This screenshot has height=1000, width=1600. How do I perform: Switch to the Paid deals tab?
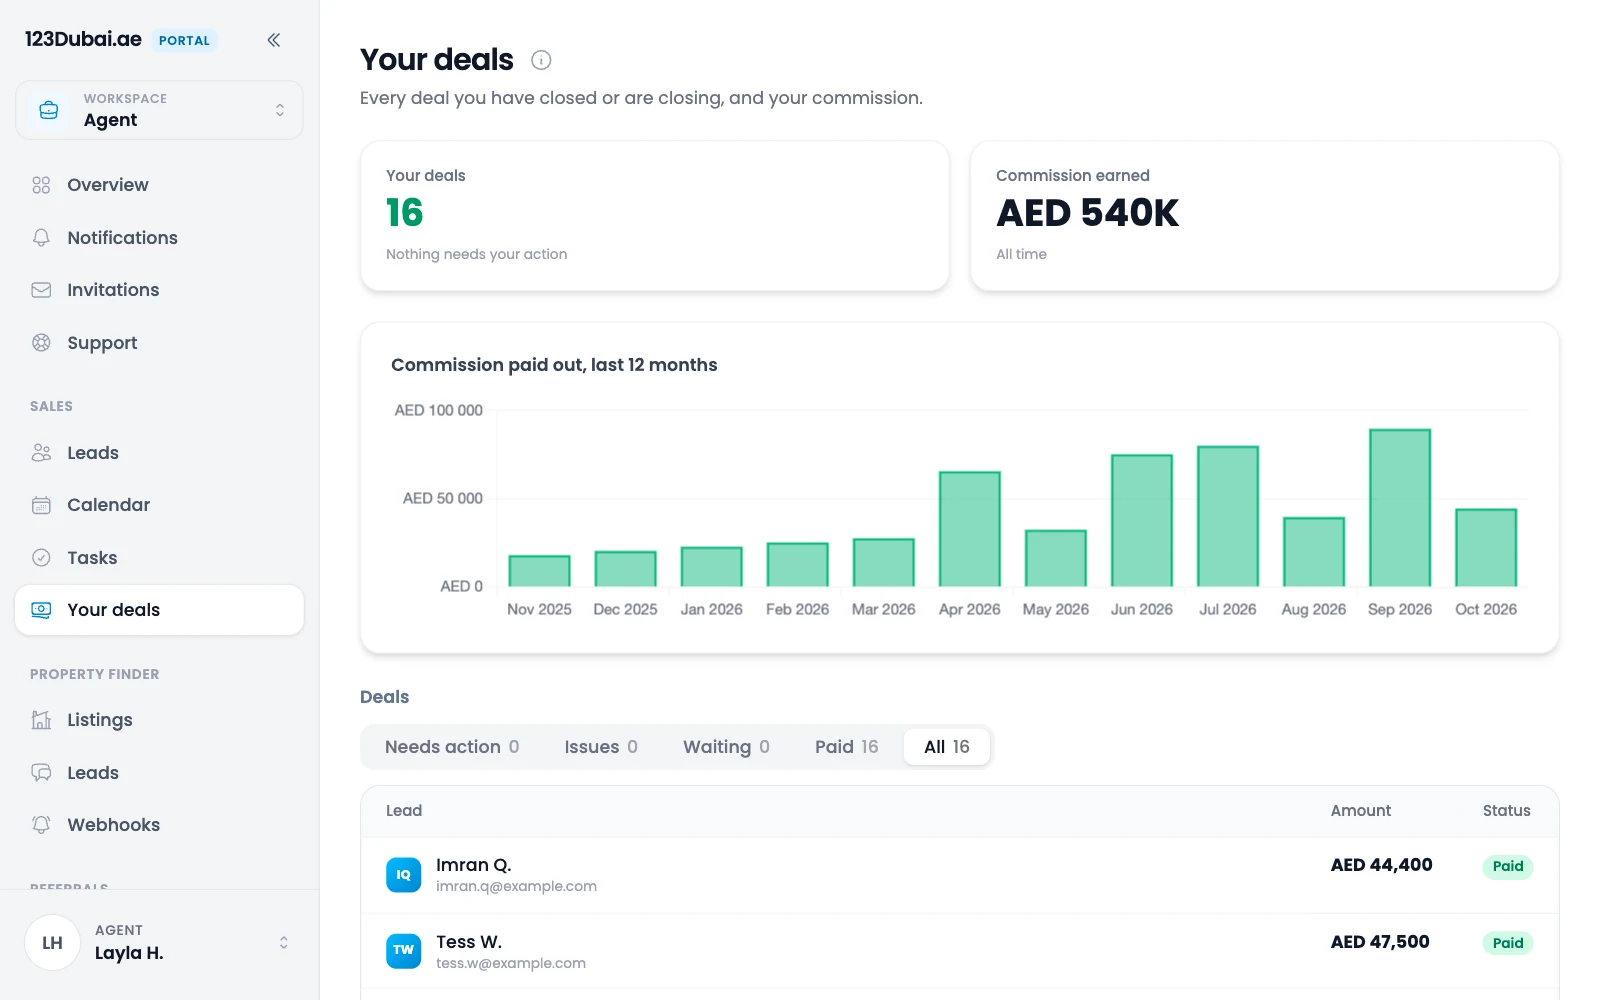(x=846, y=747)
